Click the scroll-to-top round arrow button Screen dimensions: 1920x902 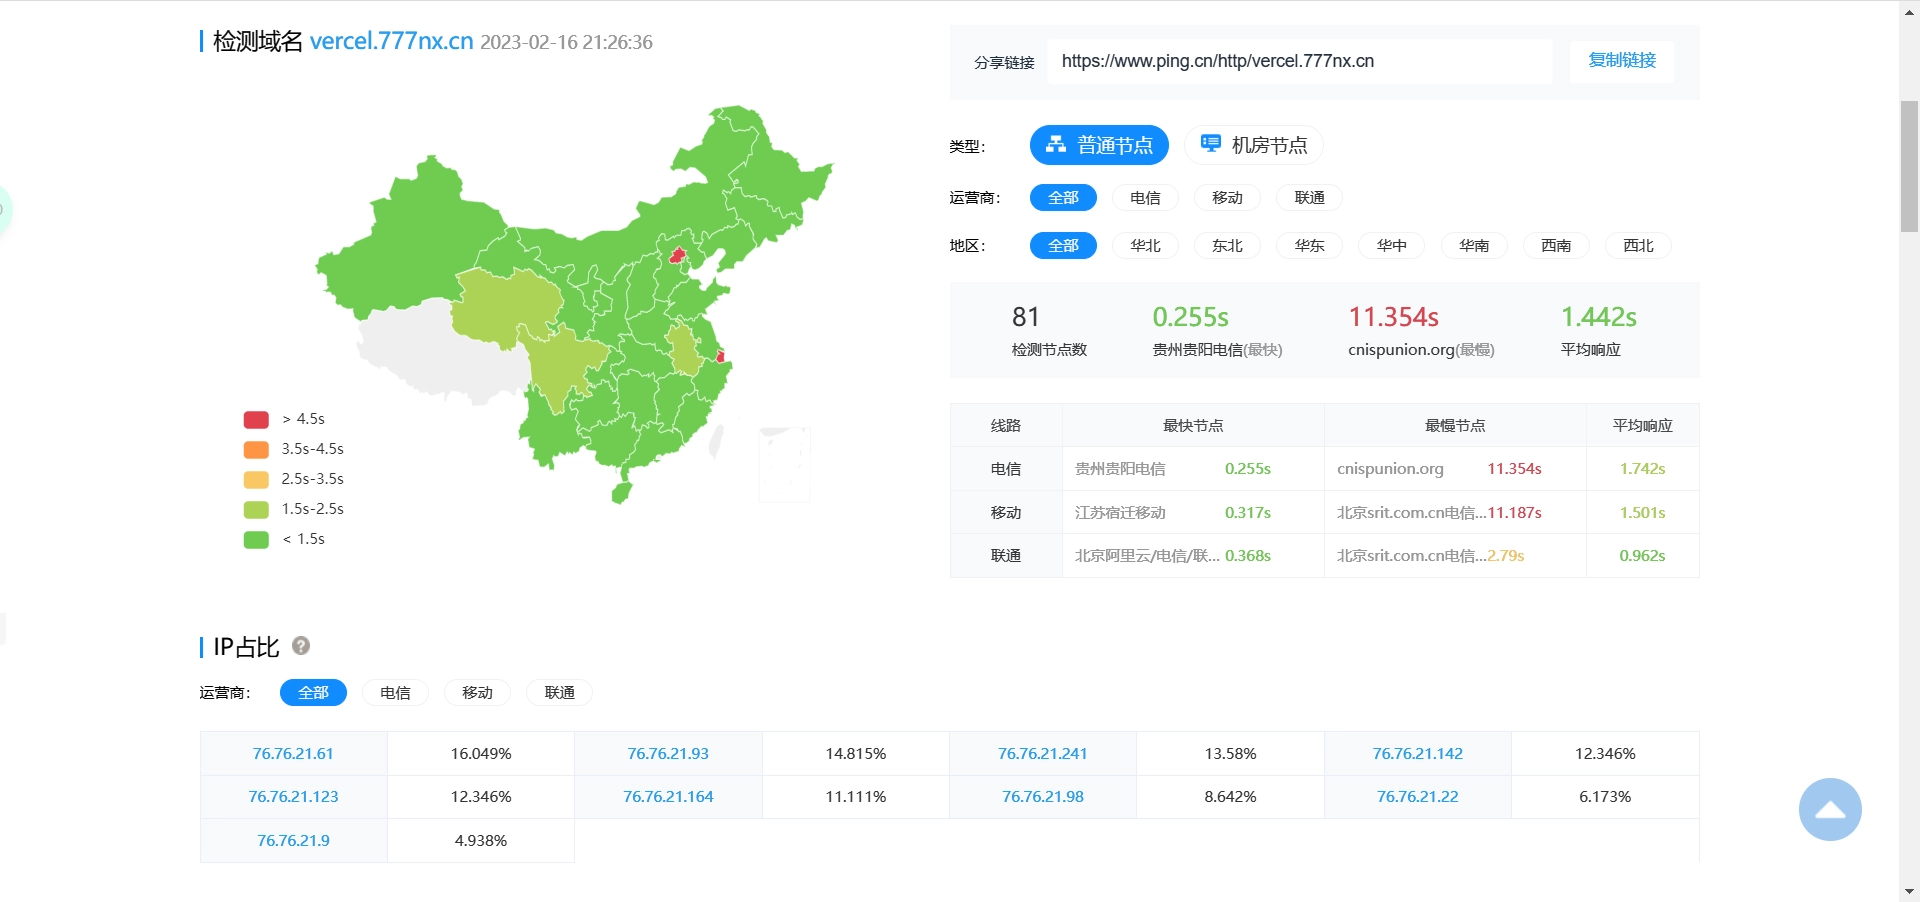pos(1830,809)
